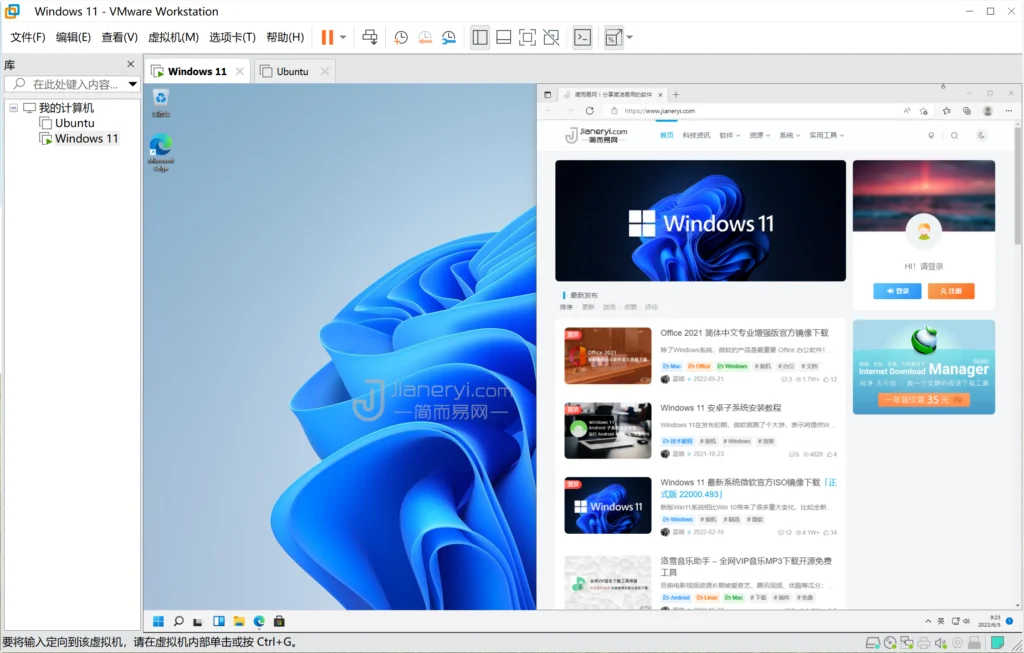Screen dimensions: 1024x653
Task: Click the Recycle Bin desktop icon in guest
Action: point(161,103)
